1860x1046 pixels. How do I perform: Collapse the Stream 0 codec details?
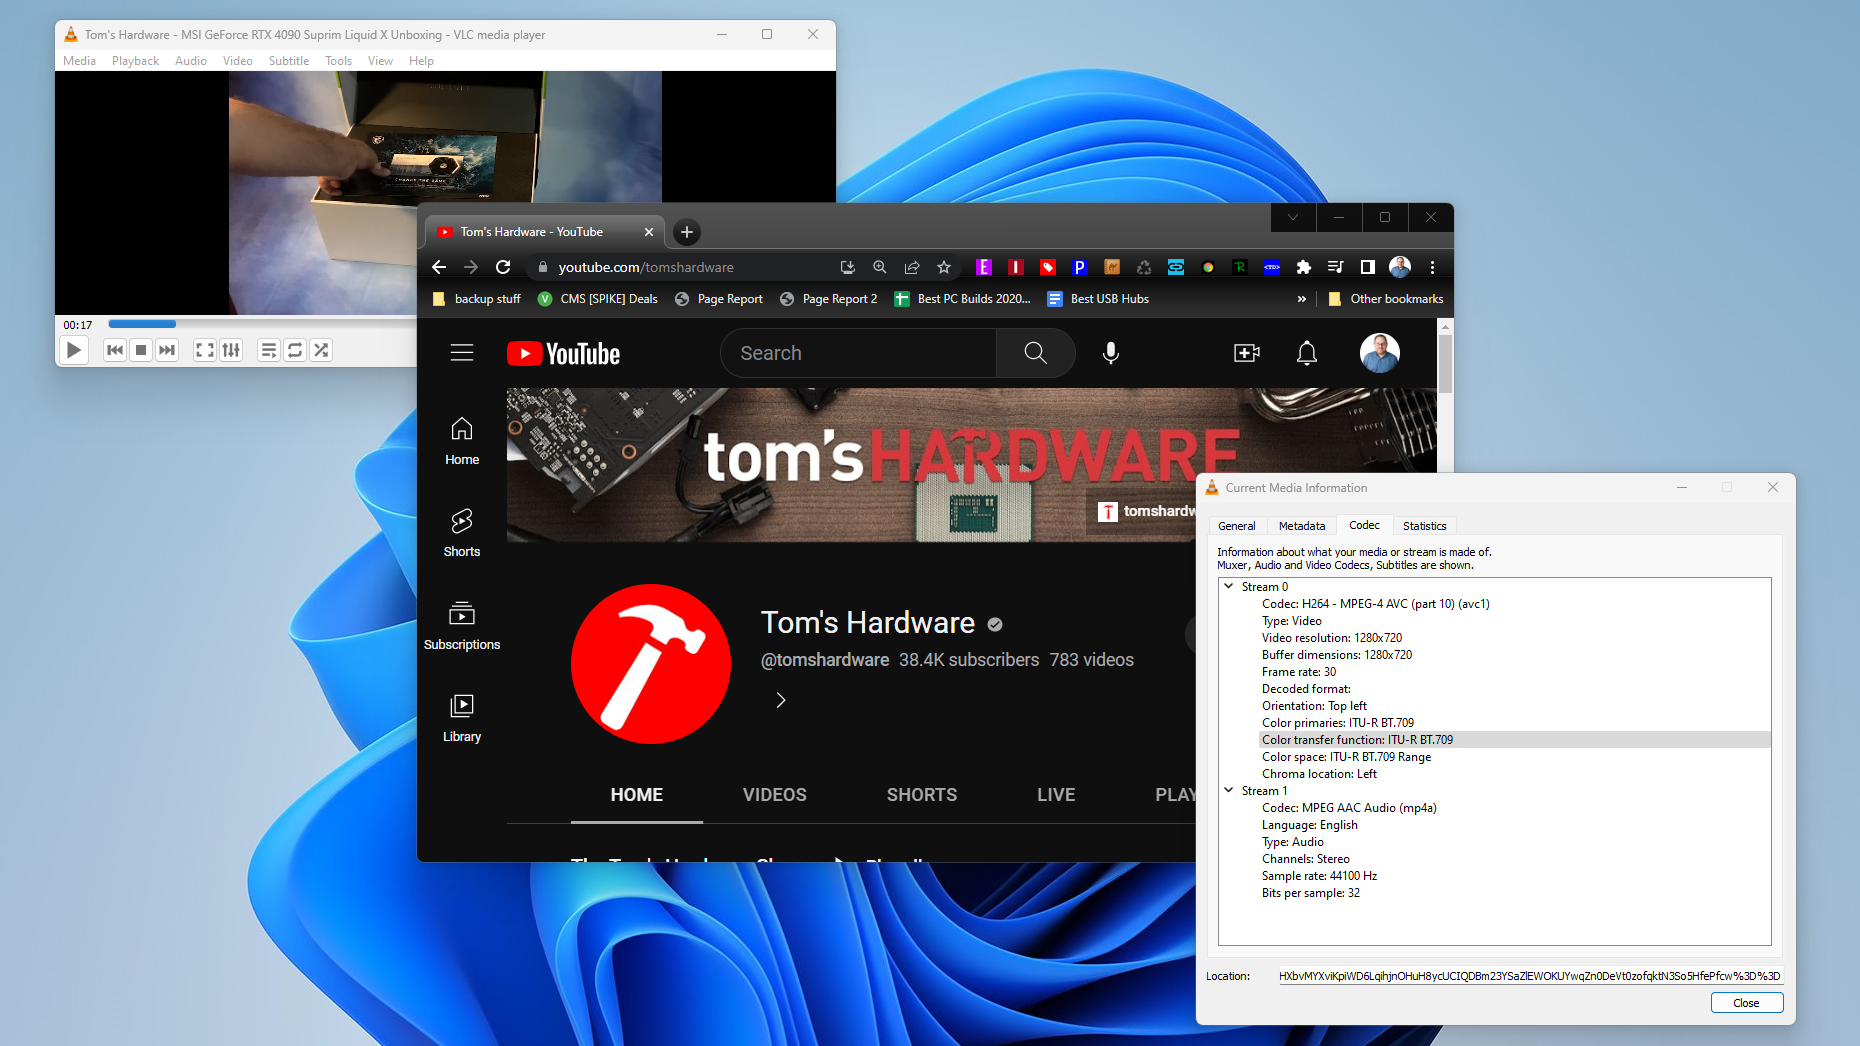[x=1229, y=586]
